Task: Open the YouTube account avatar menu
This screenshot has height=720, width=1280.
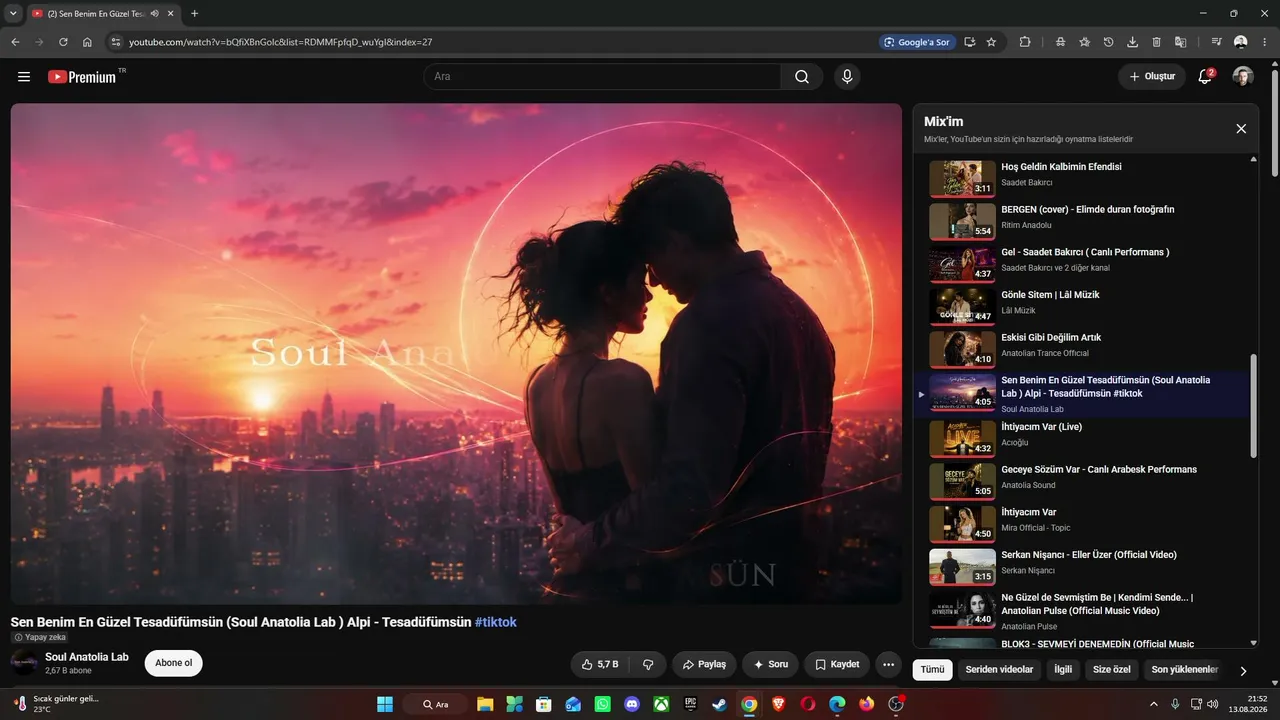Action: 1243,77
